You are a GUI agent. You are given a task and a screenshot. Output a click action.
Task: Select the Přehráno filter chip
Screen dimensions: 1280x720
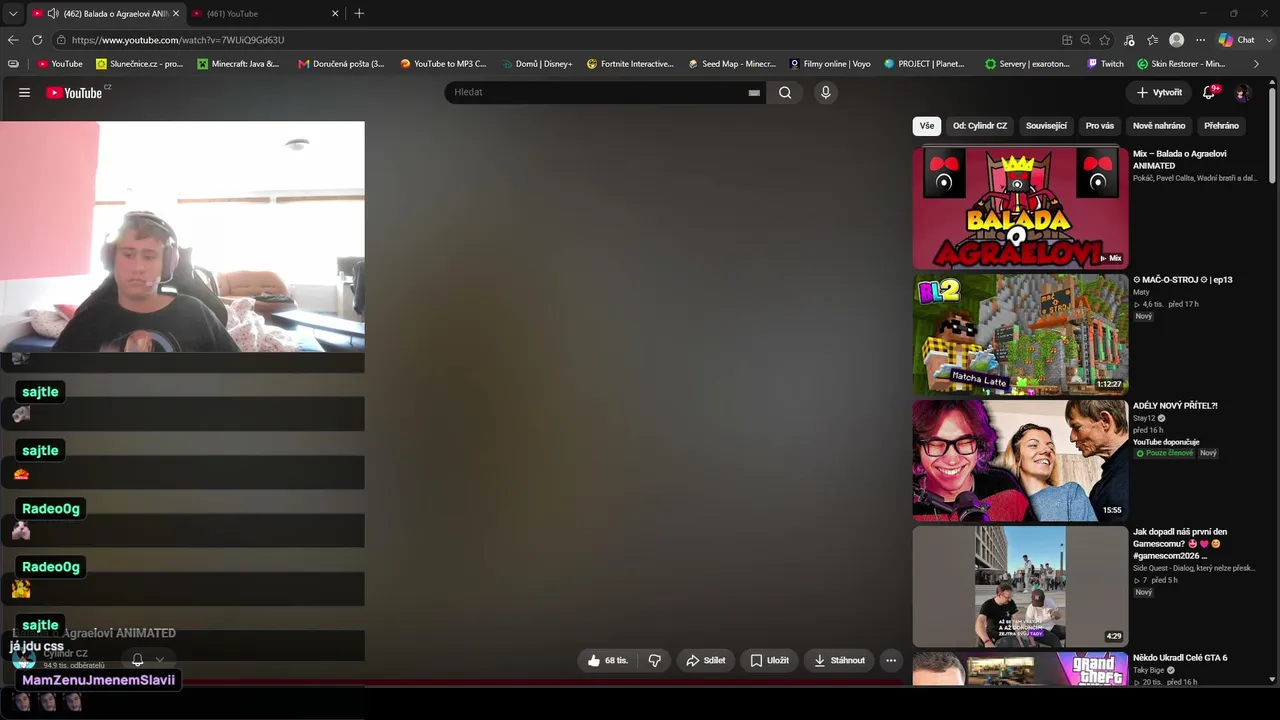[1221, 126]
